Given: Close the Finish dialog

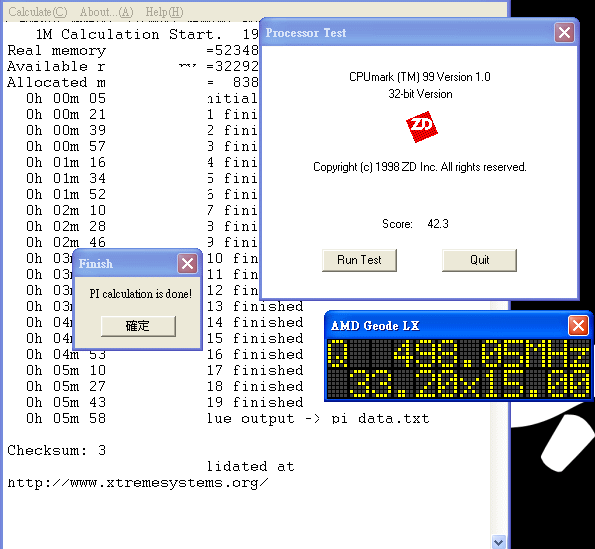Looking at the screenshot, I should [x=187, y=263].
